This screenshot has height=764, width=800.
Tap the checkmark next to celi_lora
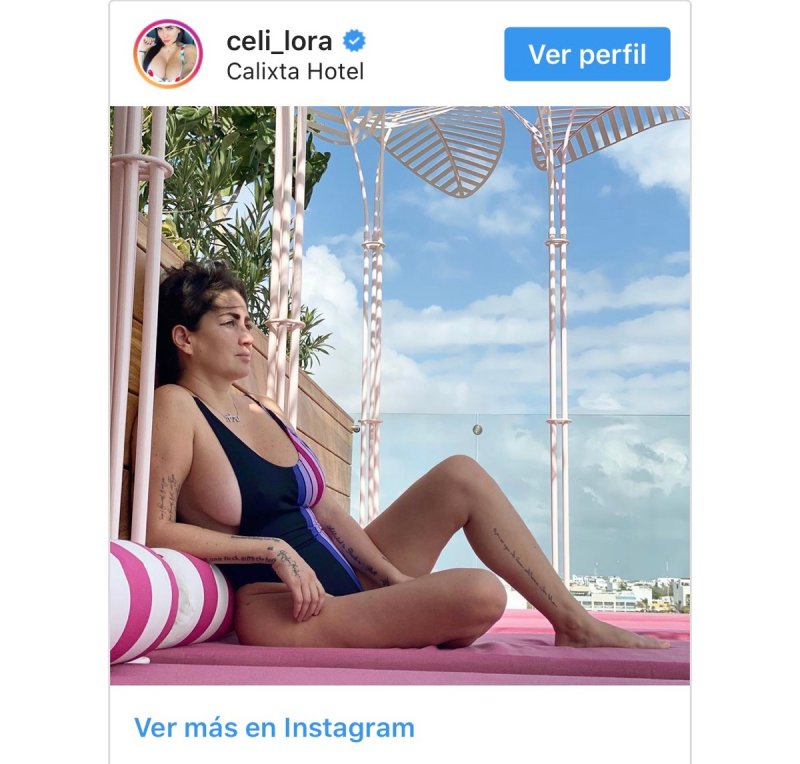tap(354, 41)
